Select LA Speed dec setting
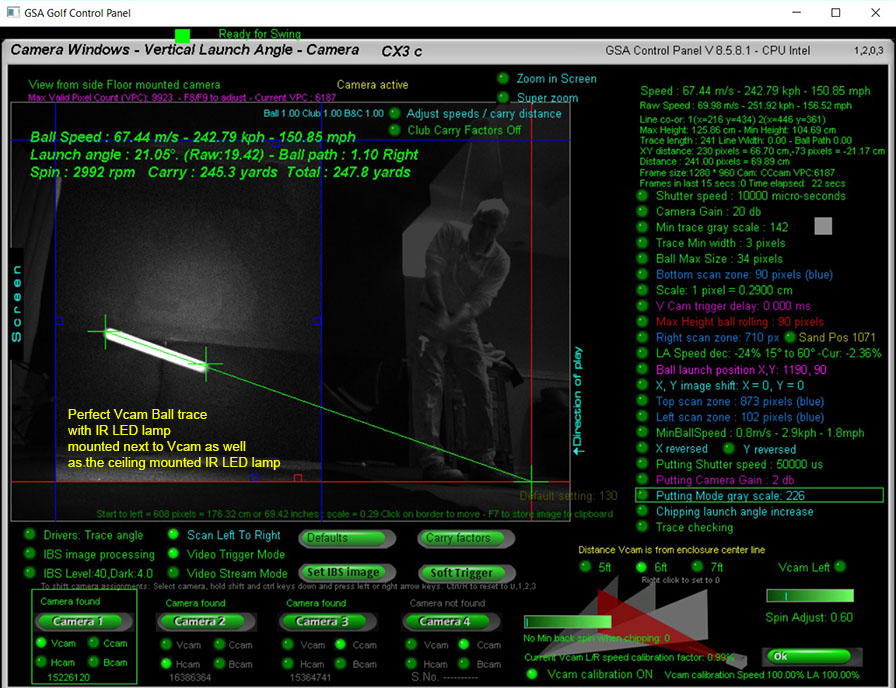The width and height of the screenshot is (896, 688). click(x=642, y=353)
